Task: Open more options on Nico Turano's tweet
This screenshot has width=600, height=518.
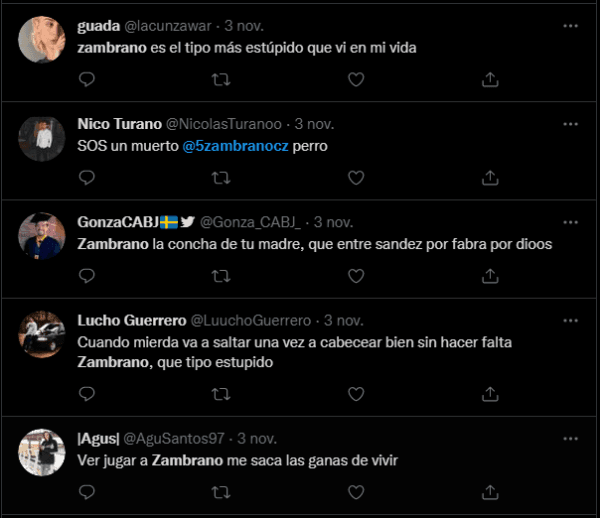Action: click(x=570, y=124)
